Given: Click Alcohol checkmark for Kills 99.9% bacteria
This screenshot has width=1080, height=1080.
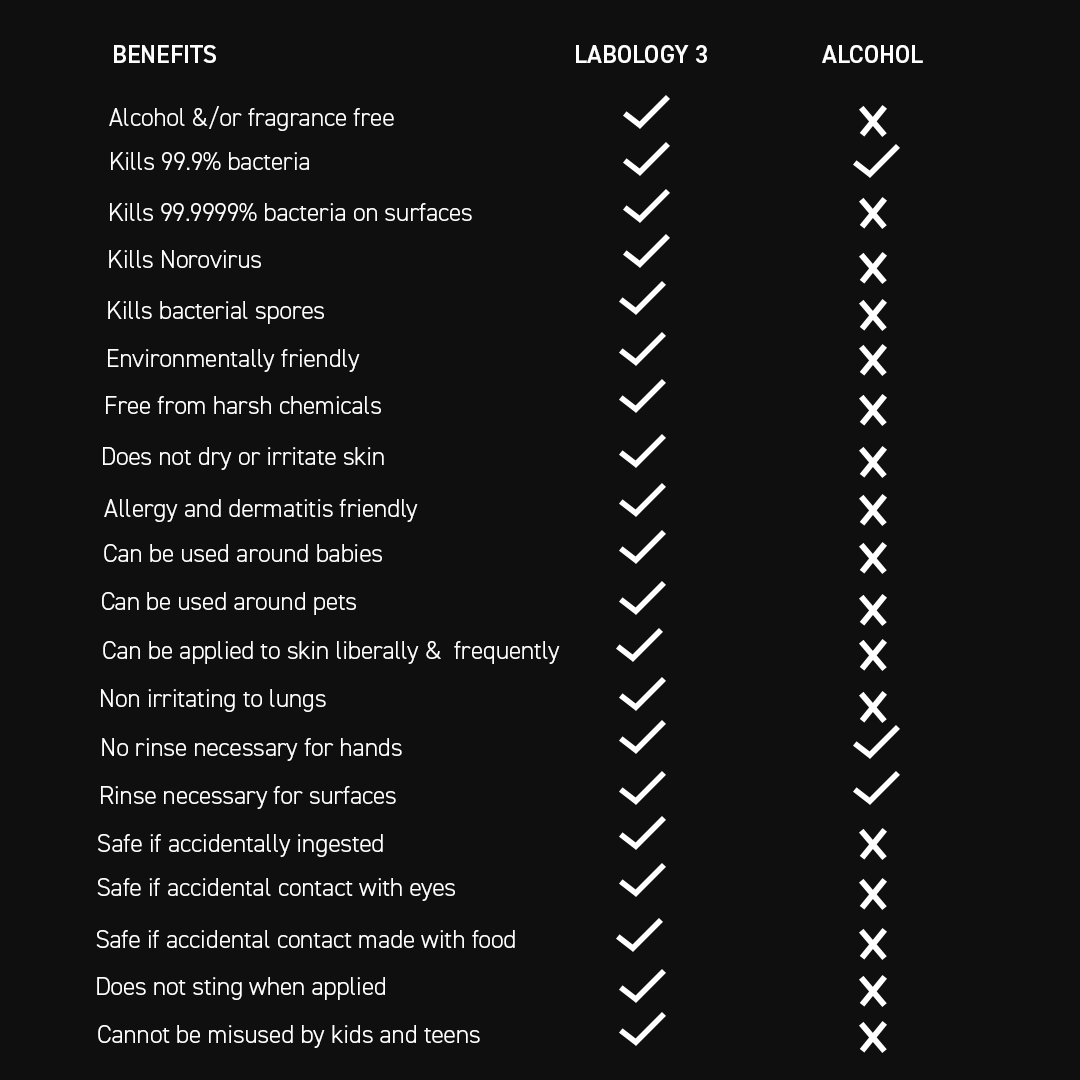Looking at the screenshot, I should (x=876, y=162).
